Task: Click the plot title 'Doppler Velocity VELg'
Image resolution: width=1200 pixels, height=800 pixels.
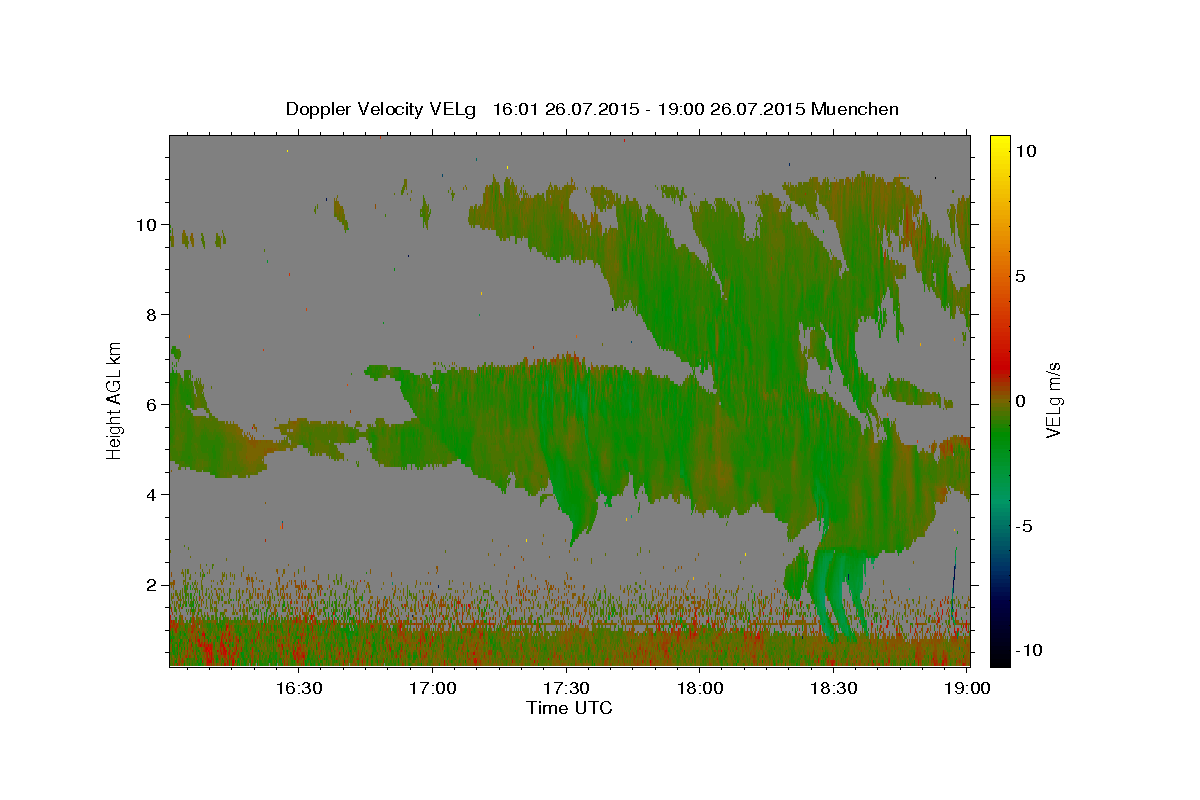Action: click(x=383, y=109)
